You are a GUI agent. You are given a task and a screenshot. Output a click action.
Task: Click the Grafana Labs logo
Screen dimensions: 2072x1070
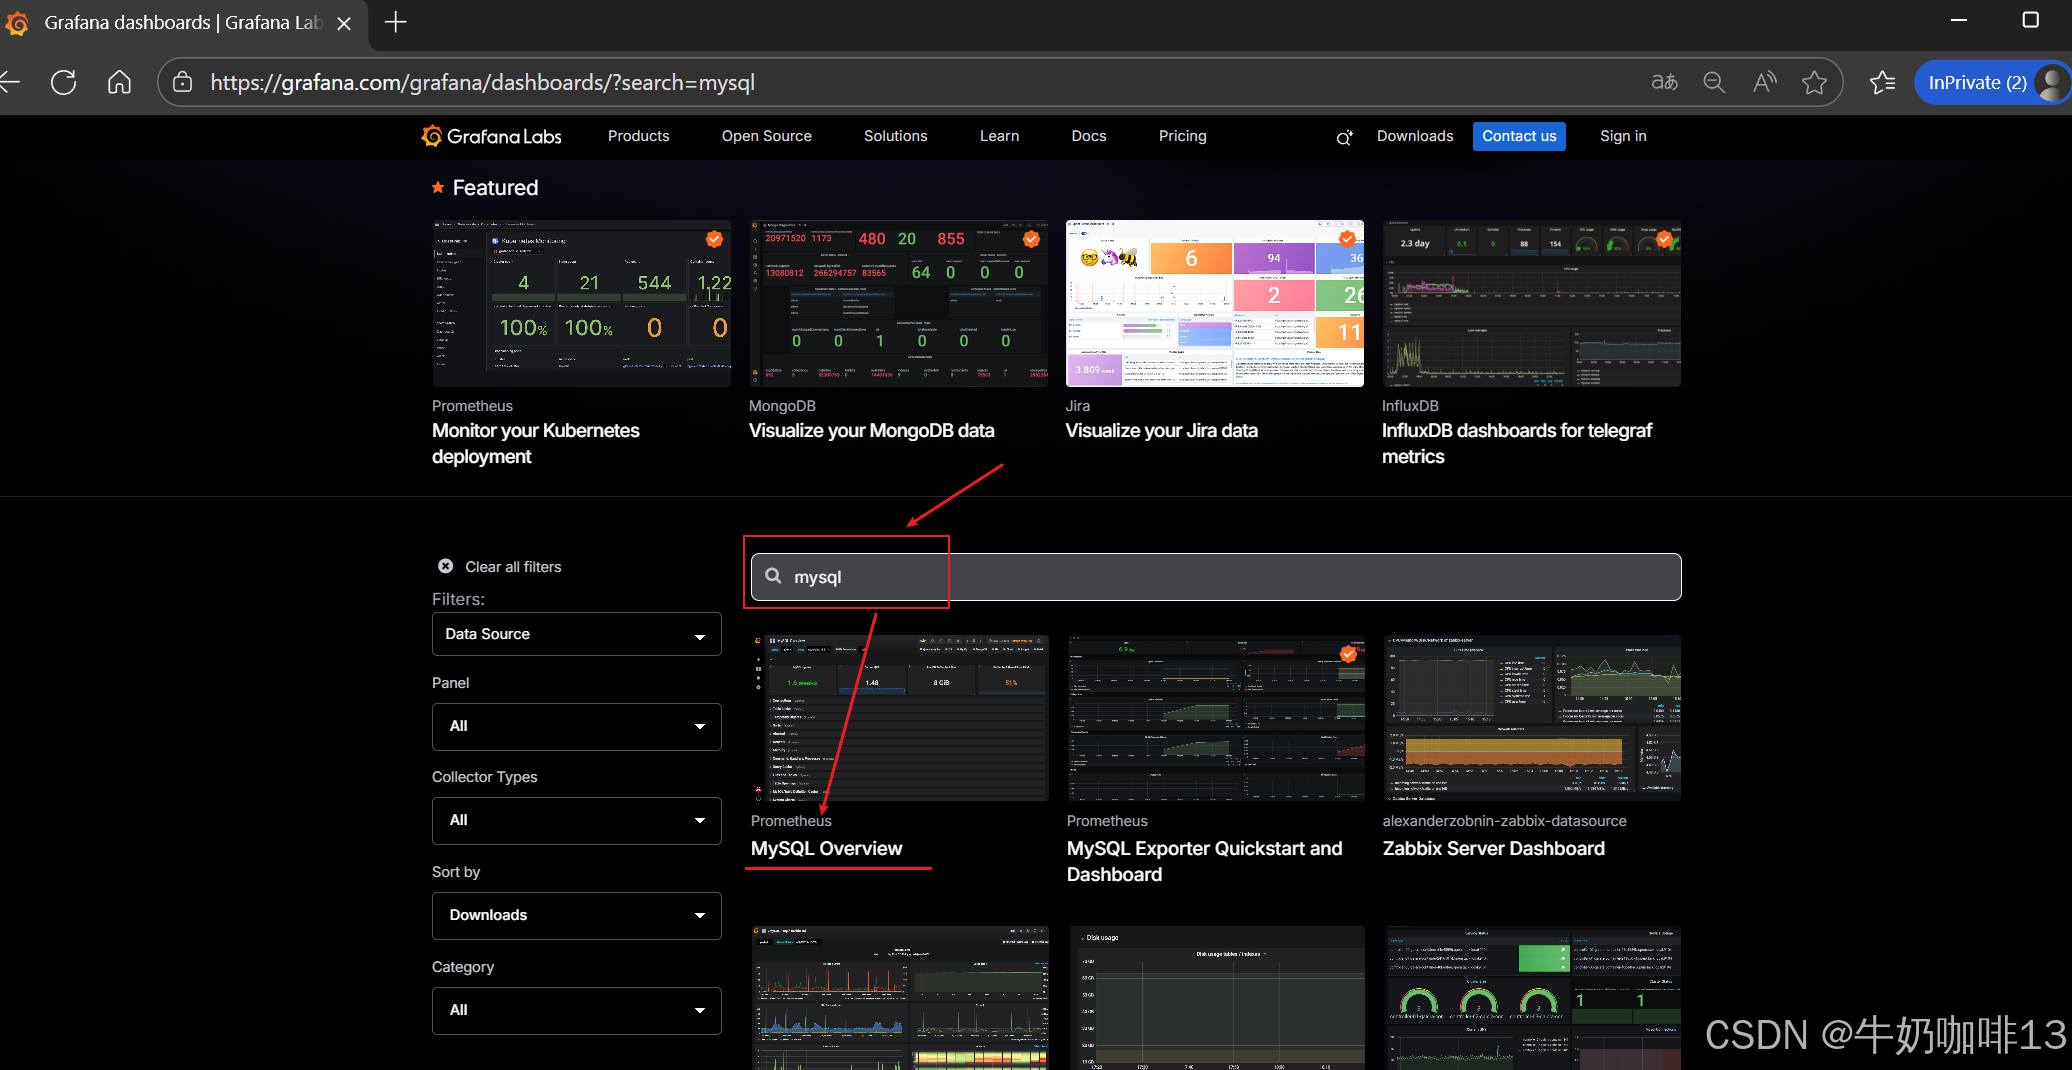[492, 136]
